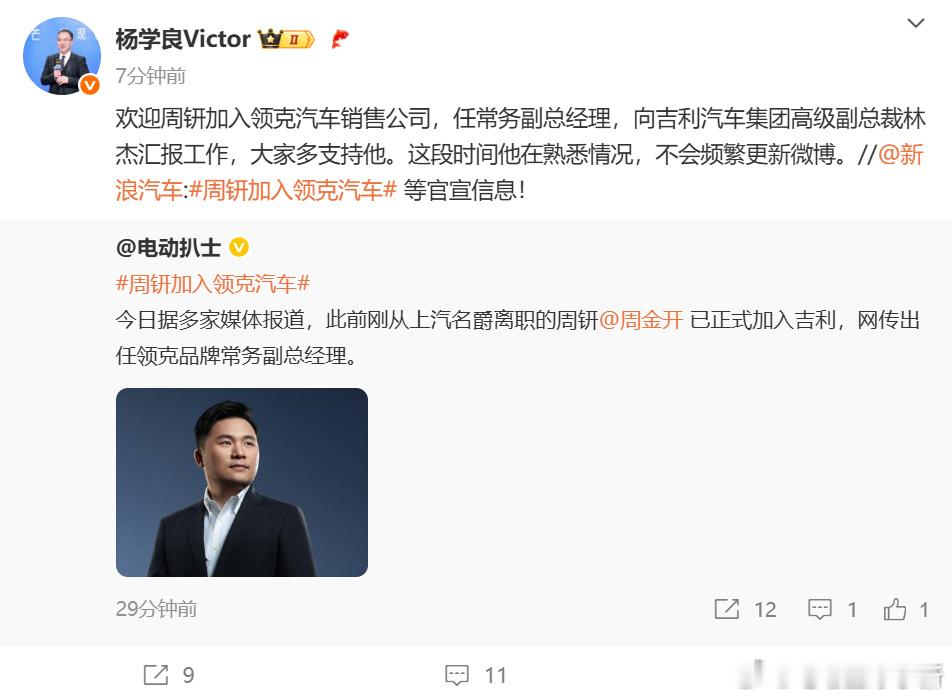Open comments on the main post showing 11
Screen dimensions: 952x698
pyautogui.click(x=457, y=675)
